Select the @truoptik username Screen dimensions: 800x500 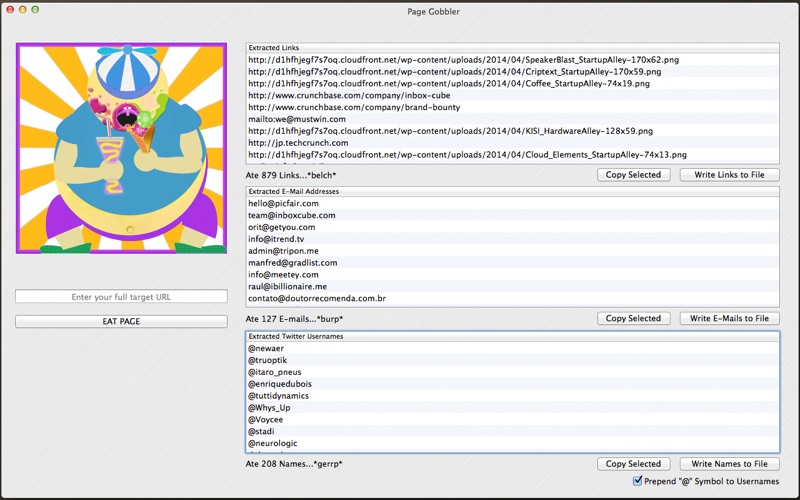(x=512, y=360)
